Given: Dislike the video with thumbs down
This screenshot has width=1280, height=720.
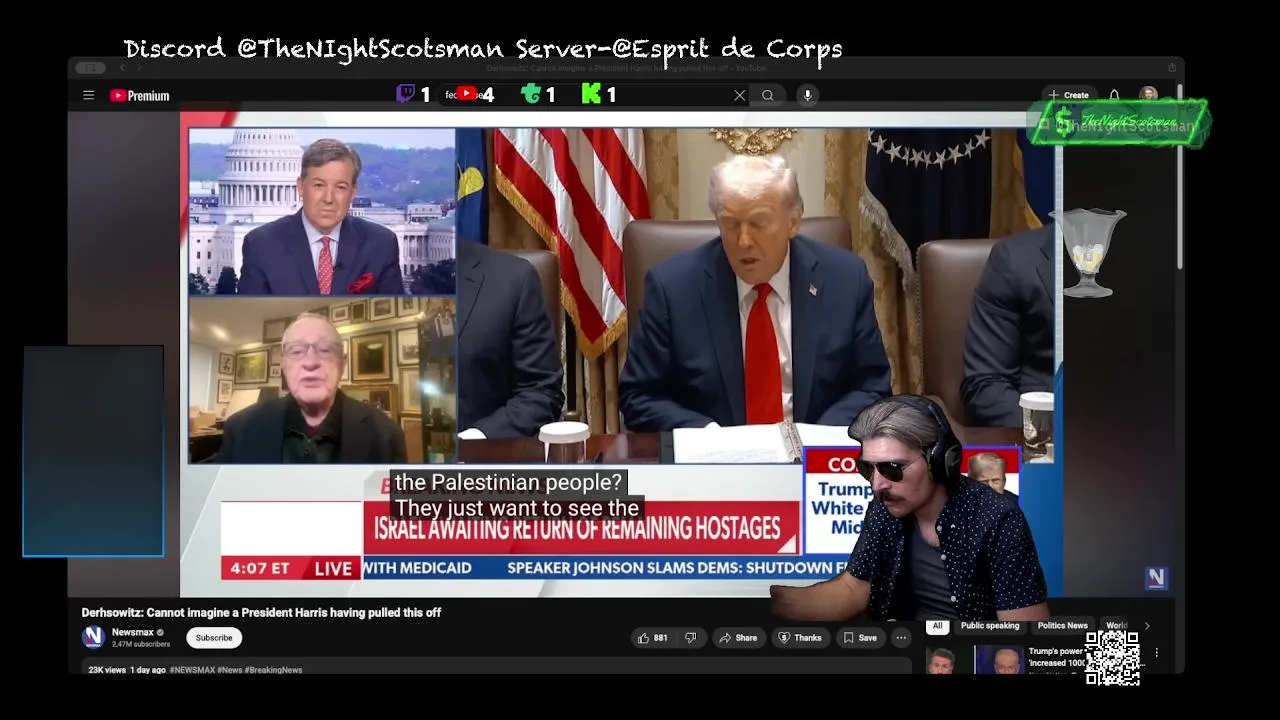Looking at the screenshot, I should [690, 638].
